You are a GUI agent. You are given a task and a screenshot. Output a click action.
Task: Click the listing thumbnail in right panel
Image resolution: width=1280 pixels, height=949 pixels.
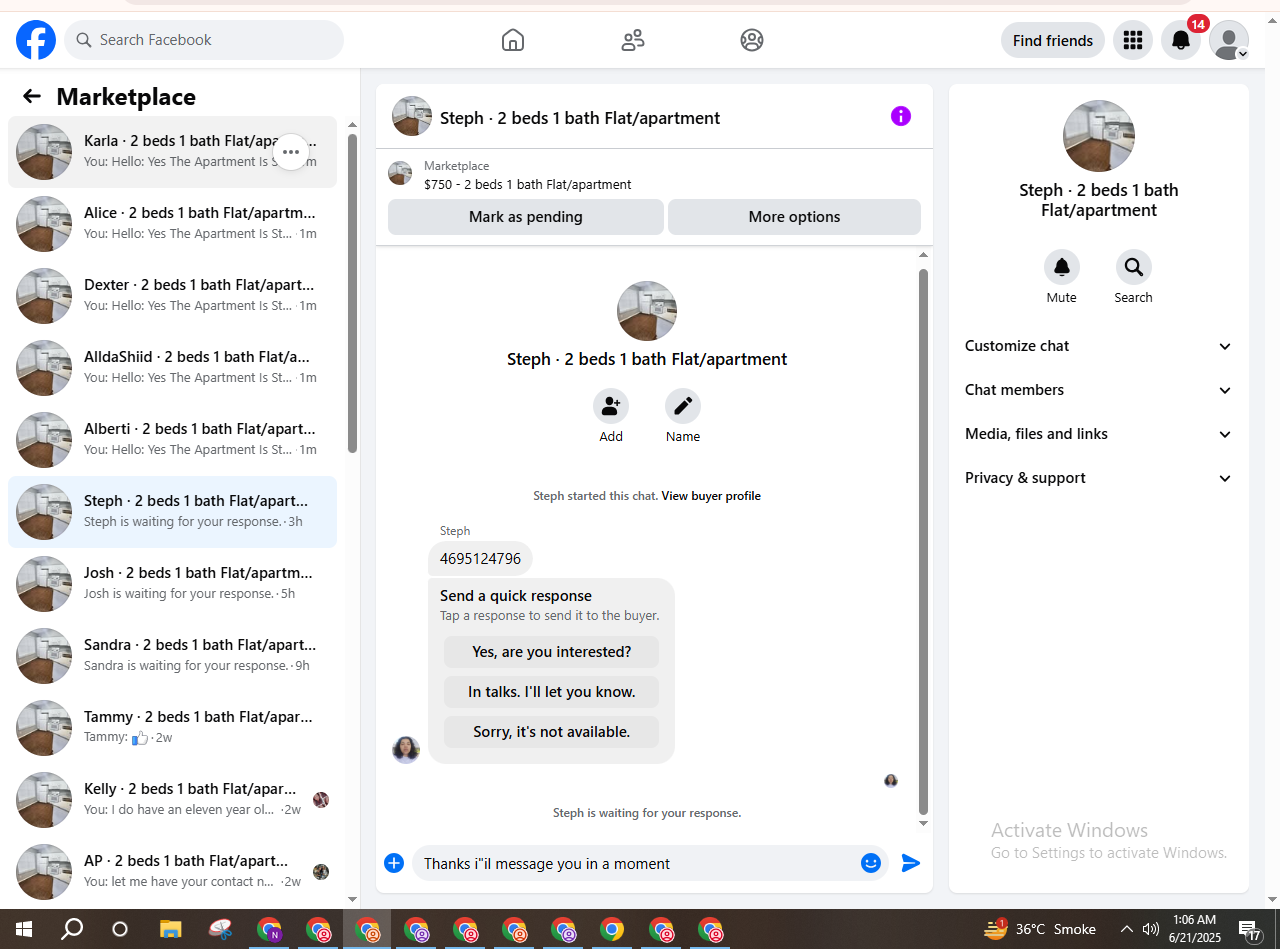click(1099, 136)
